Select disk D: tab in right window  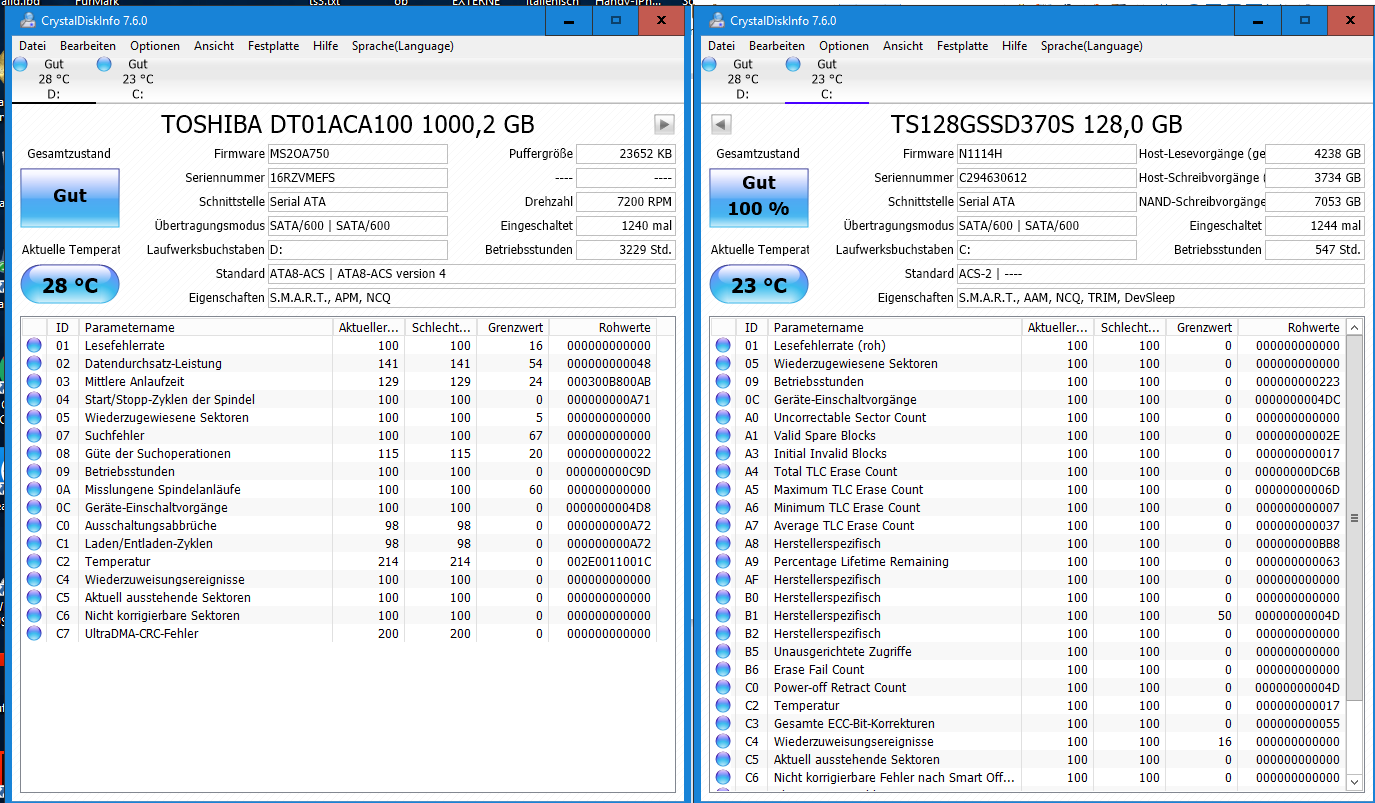pyautogui.click(x=742, y=79)
